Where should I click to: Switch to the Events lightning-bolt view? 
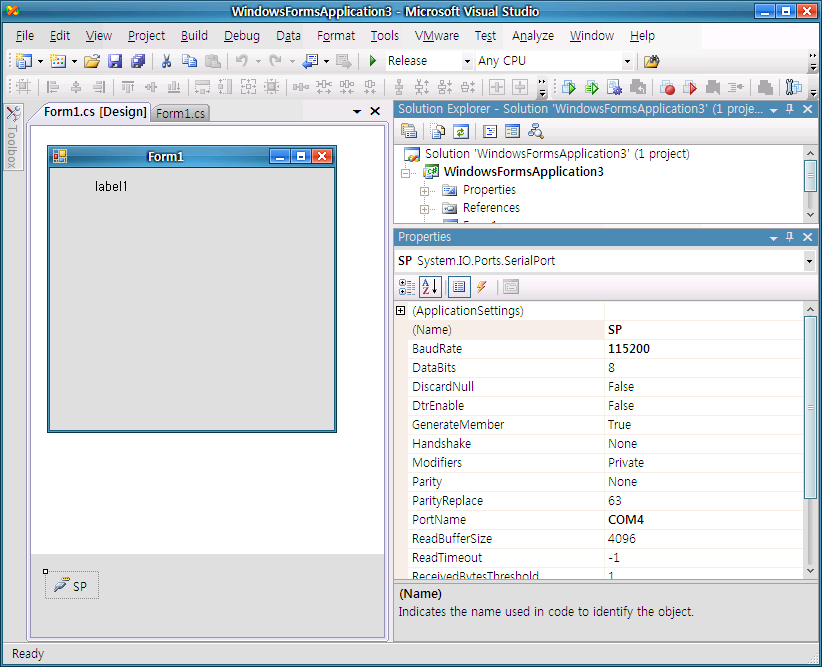pyautogui.click(x=482, y=287)
